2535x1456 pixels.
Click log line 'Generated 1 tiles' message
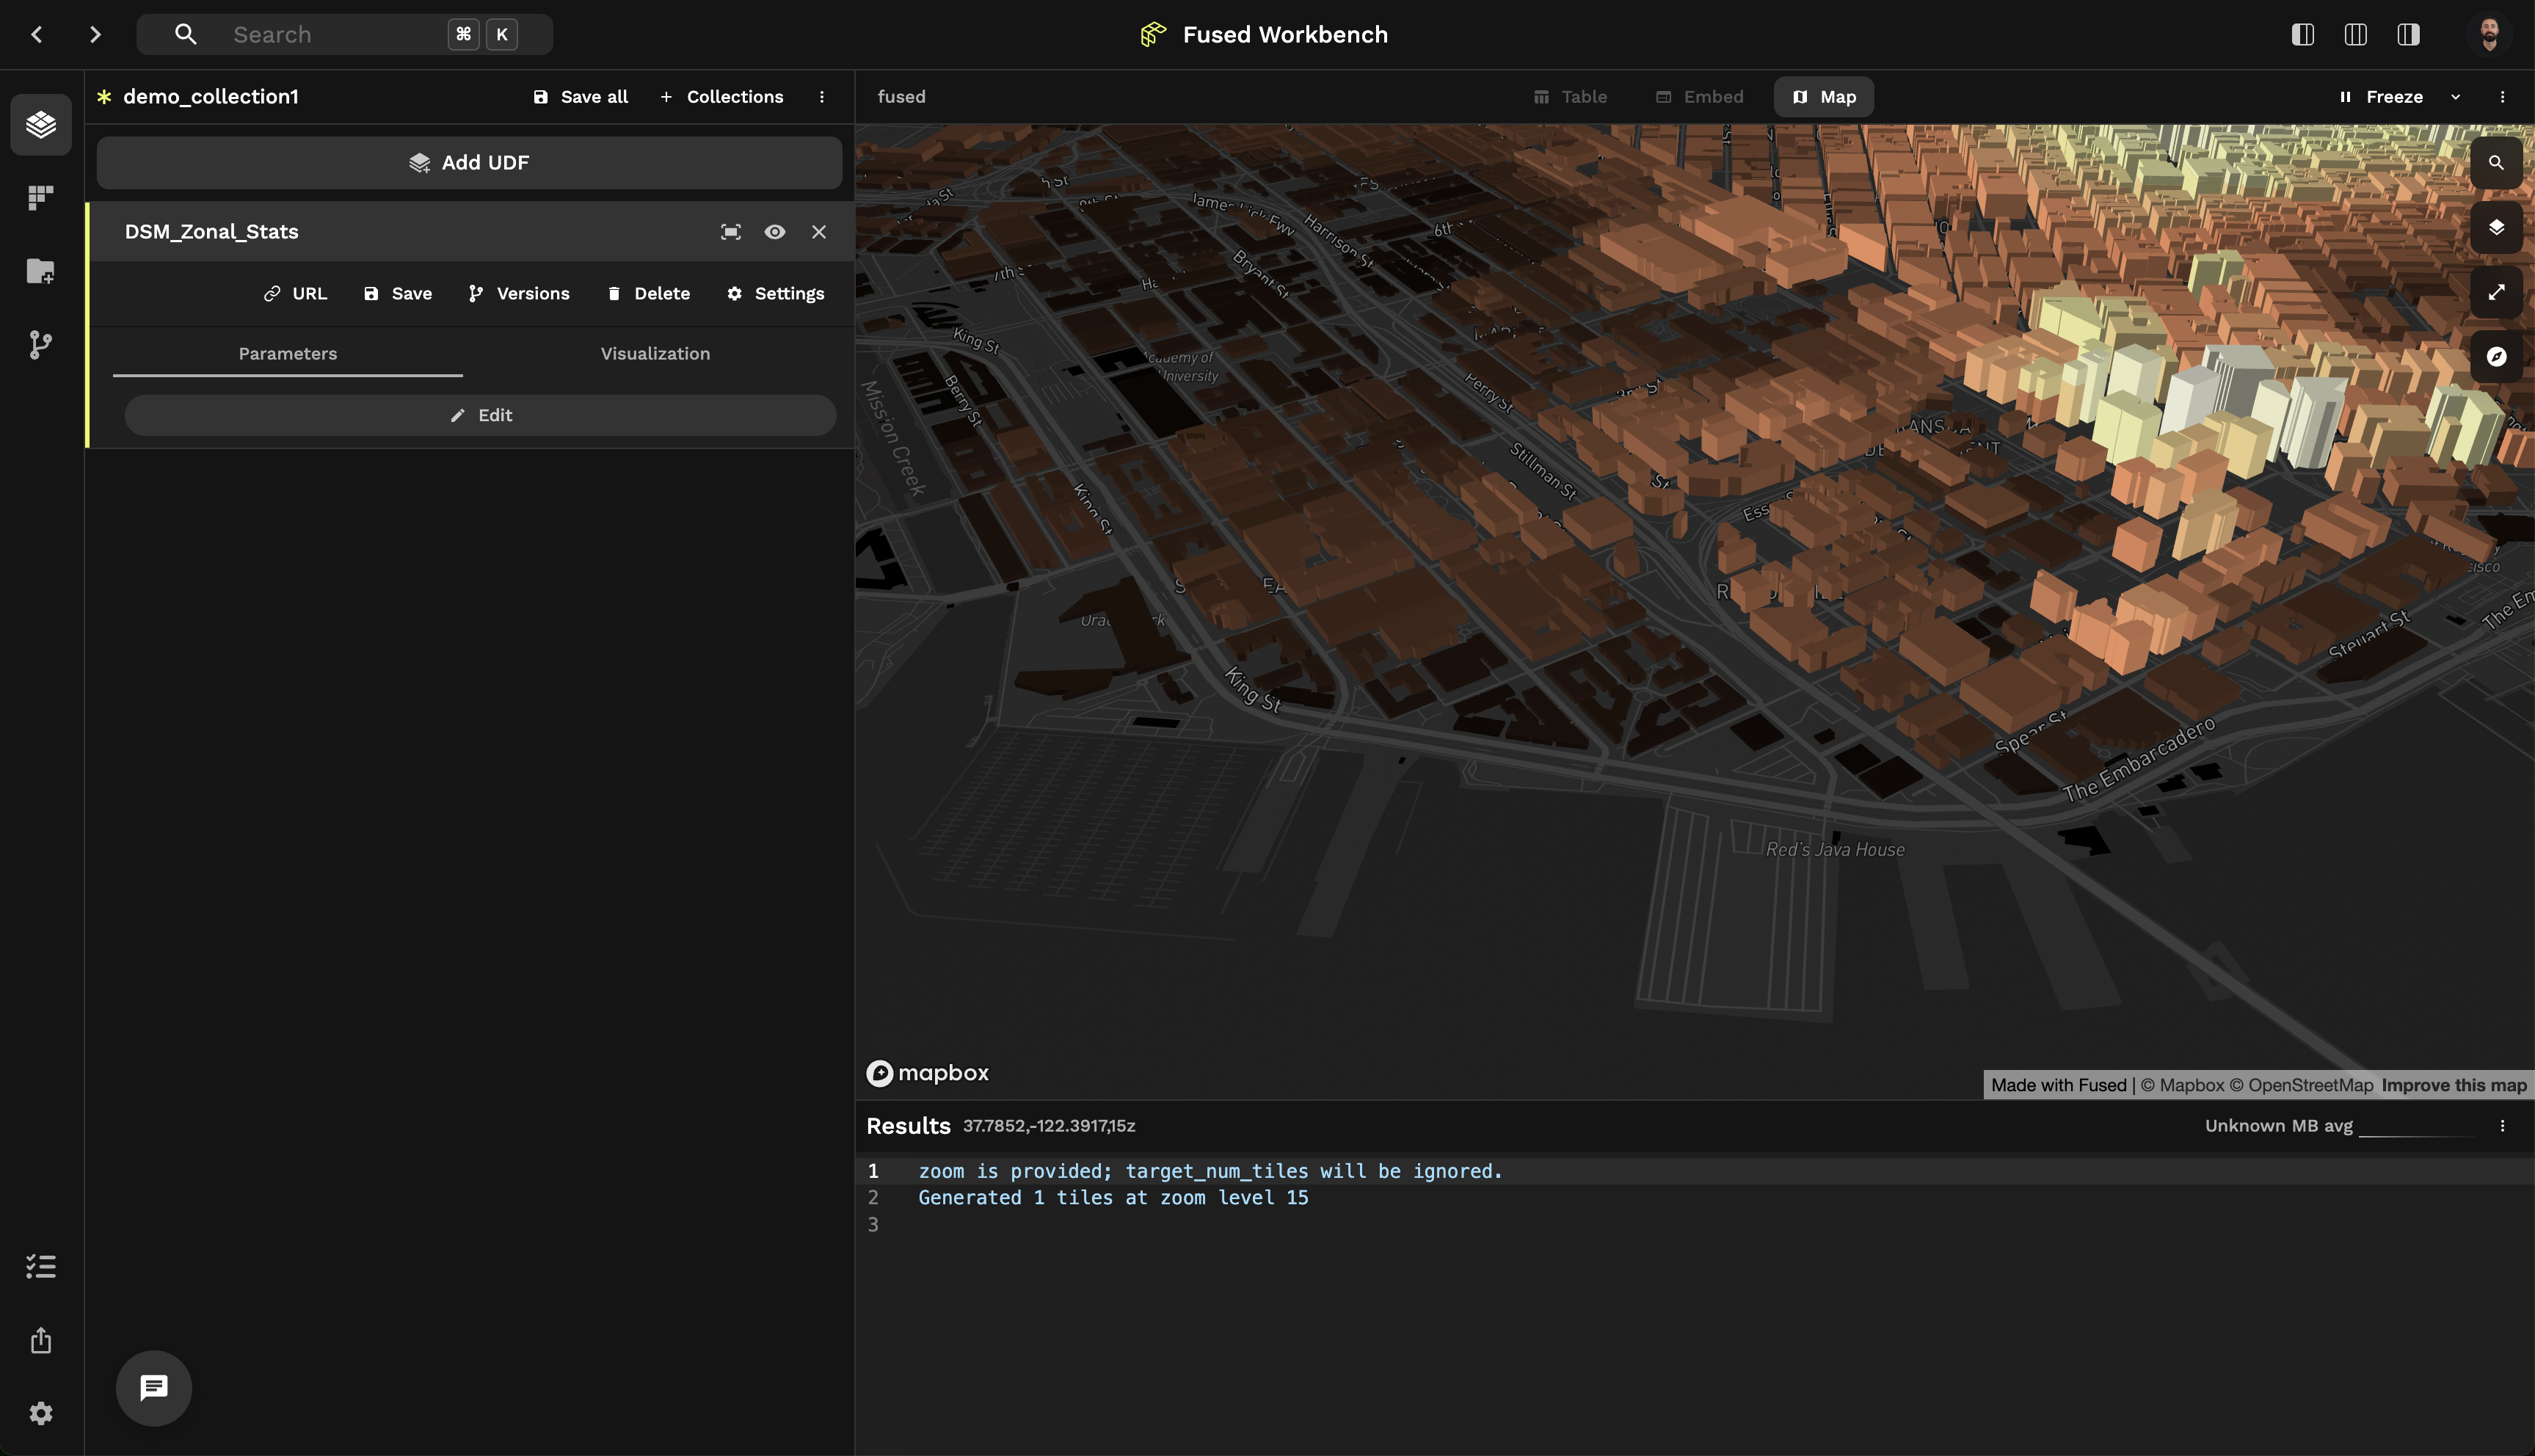pos(1113,1198)
